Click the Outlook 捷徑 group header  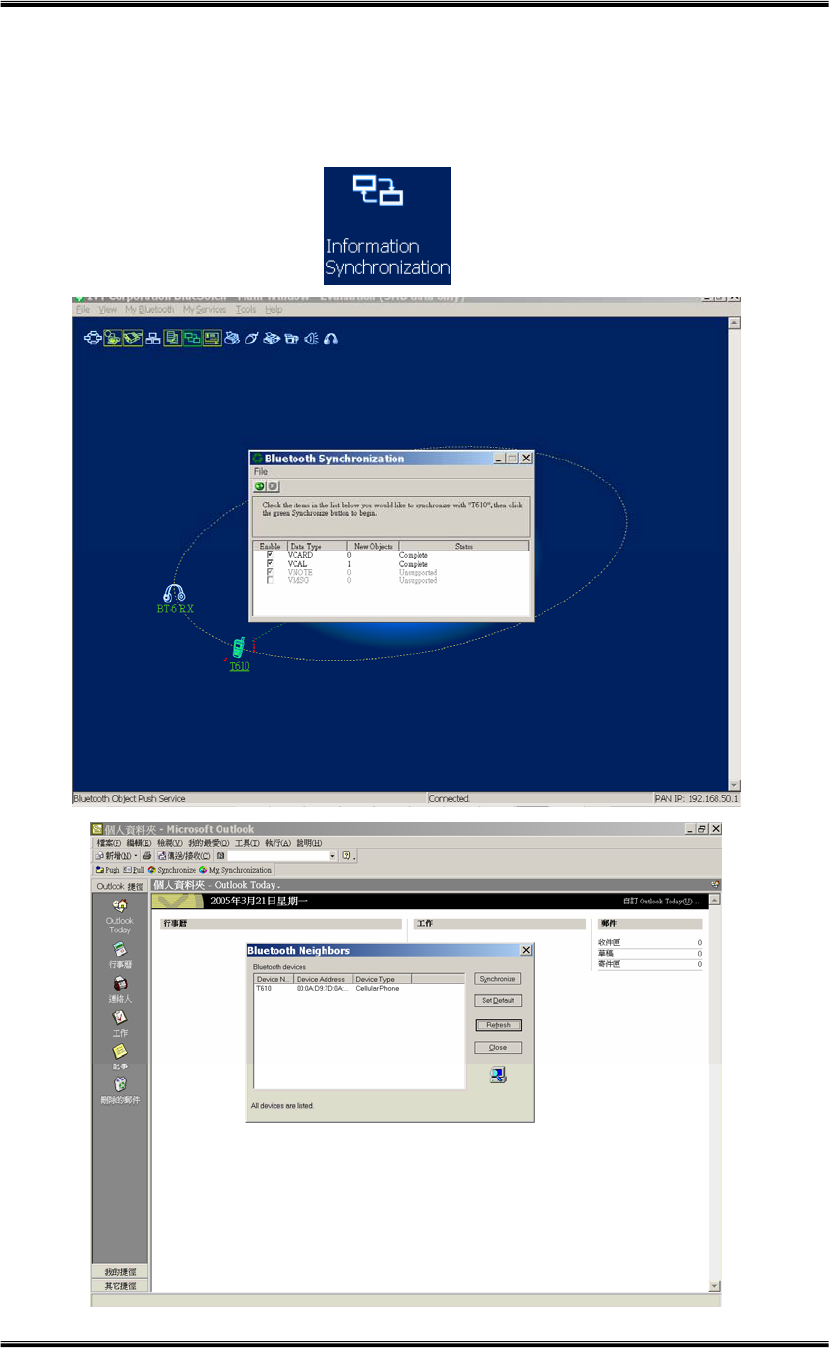tap(120, 886)
